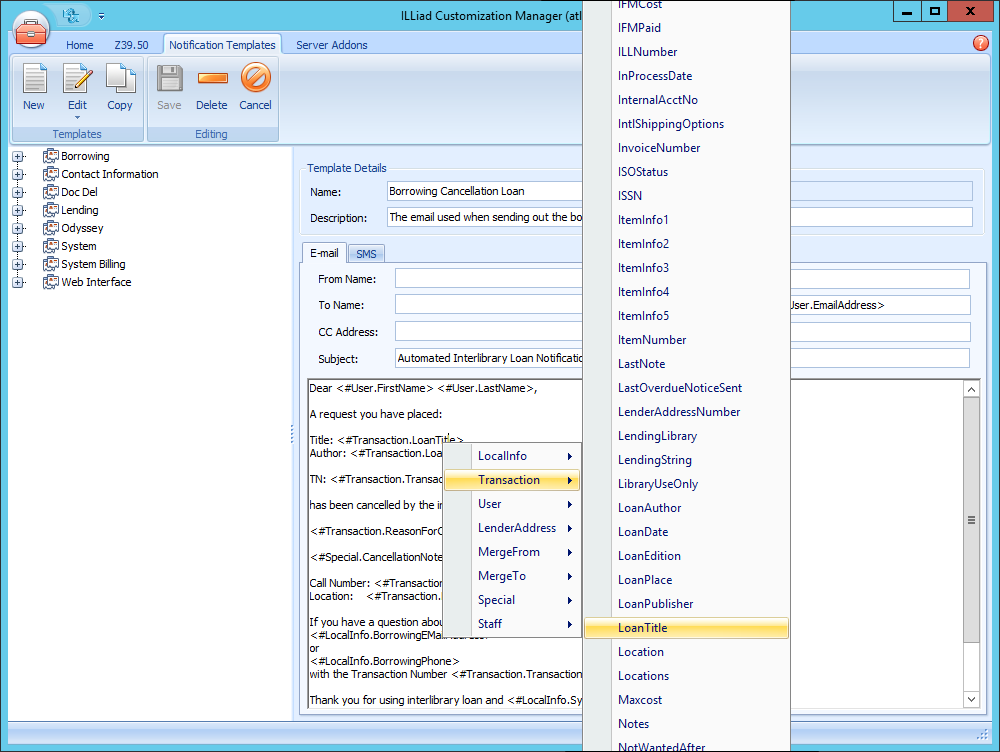Click the Subject input field
Image resolution: width=1000 pixels, height=752 pixels.
click(x=485, y=357)
